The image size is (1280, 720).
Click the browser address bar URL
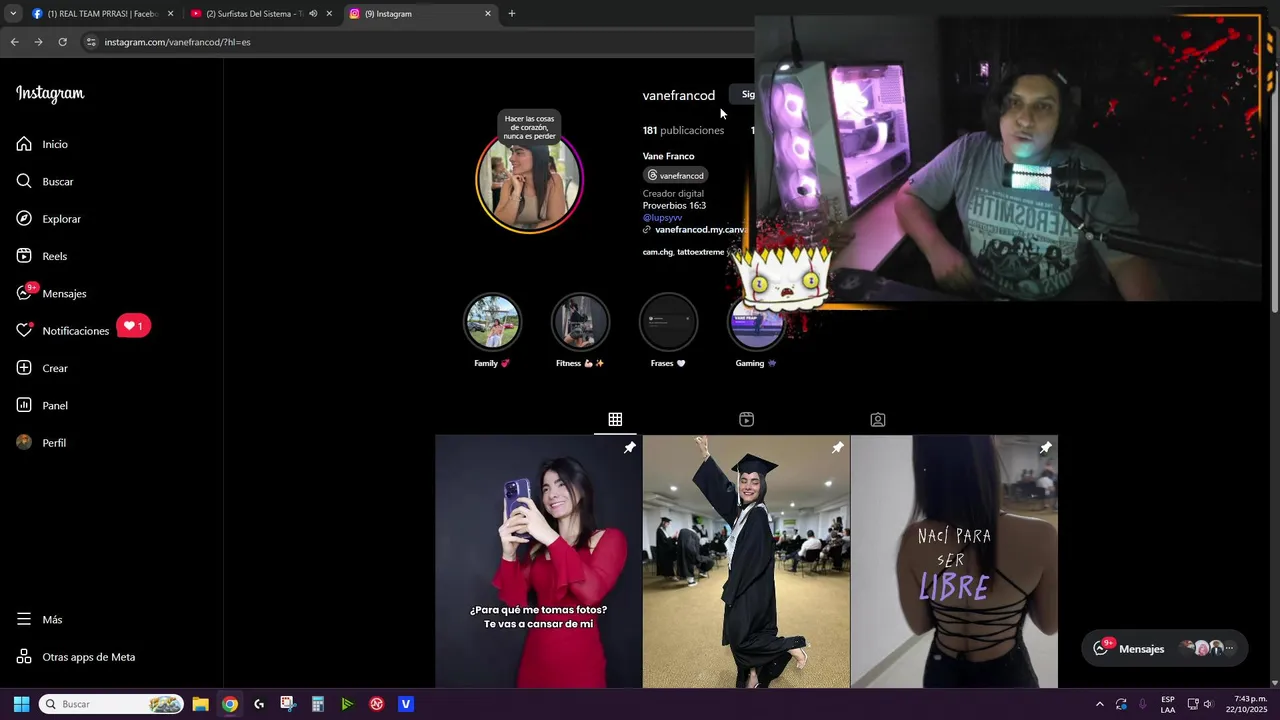point(177,42)
